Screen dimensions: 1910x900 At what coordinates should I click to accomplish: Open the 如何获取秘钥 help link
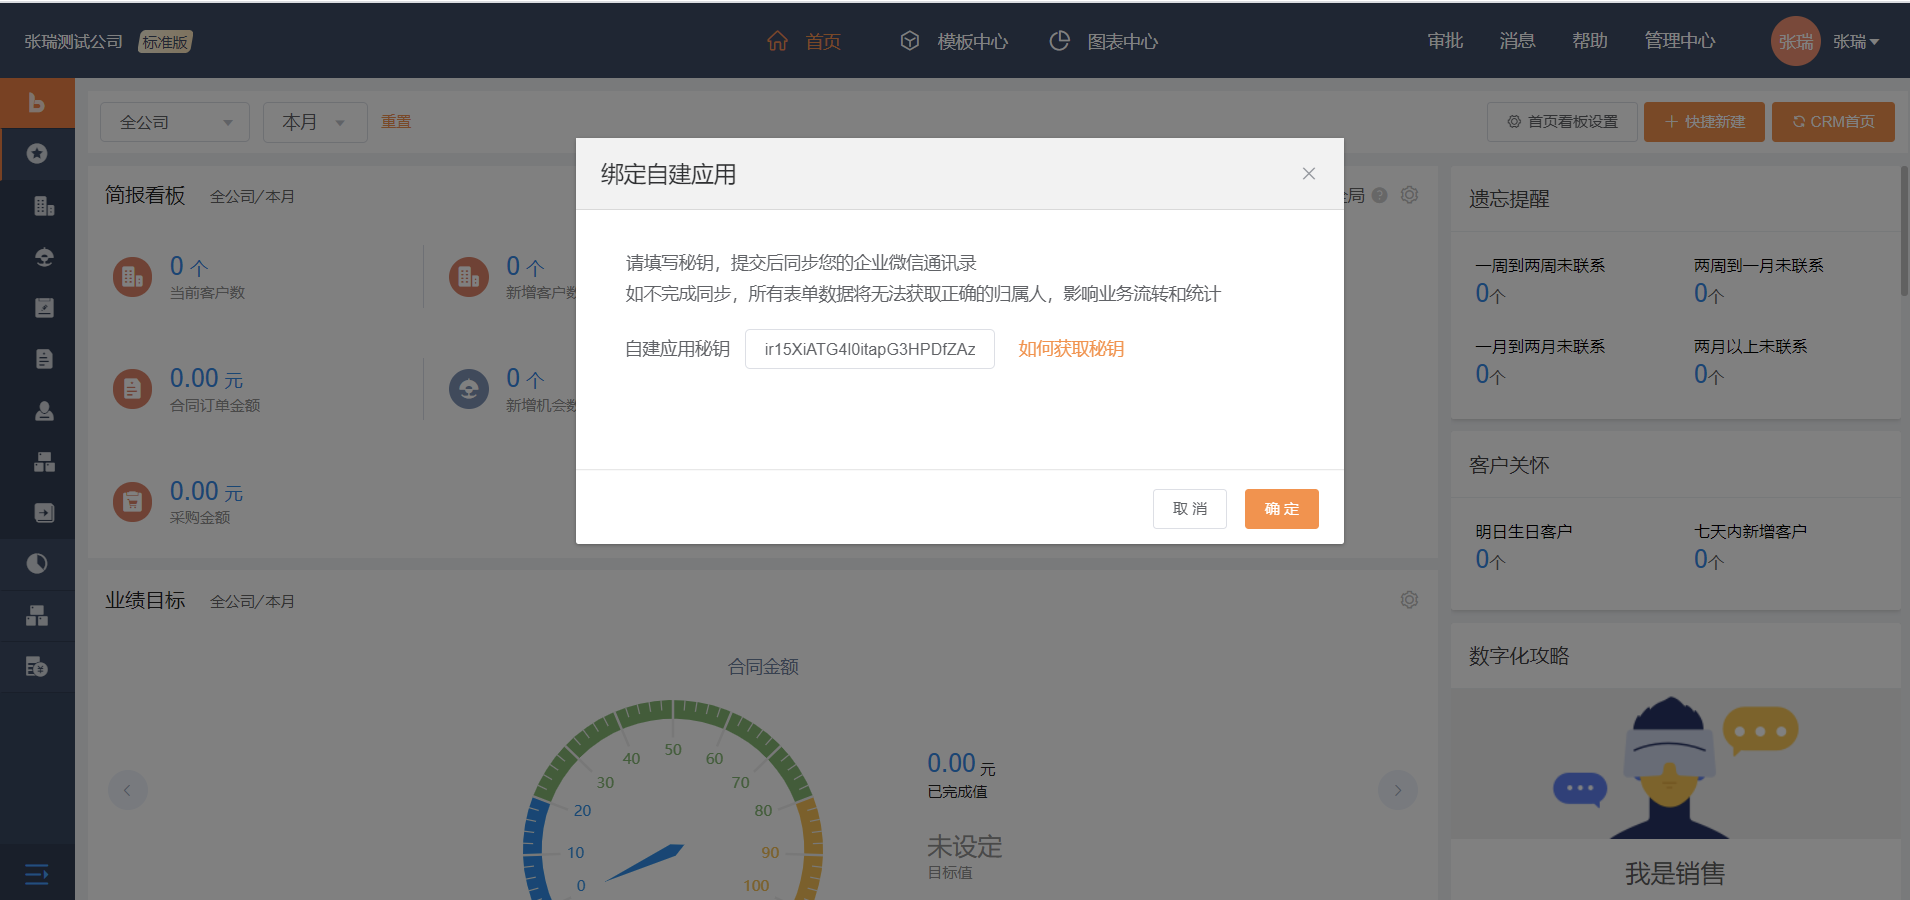point(1071,349)
